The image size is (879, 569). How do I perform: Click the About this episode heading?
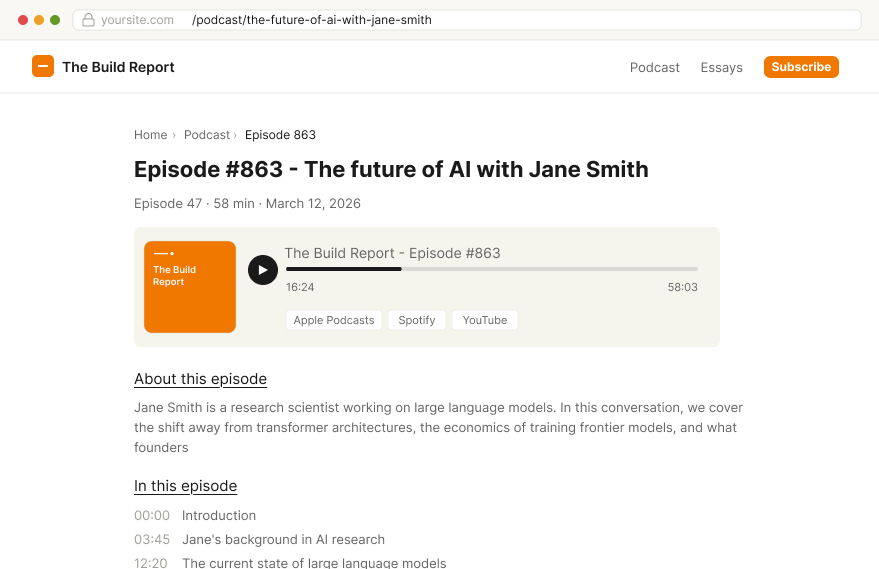coord(200,379)
